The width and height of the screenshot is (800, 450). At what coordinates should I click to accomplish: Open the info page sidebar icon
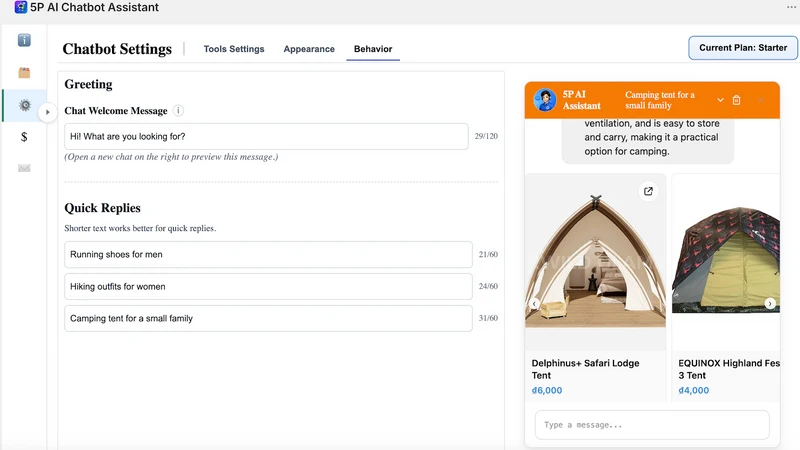point(24,40)
